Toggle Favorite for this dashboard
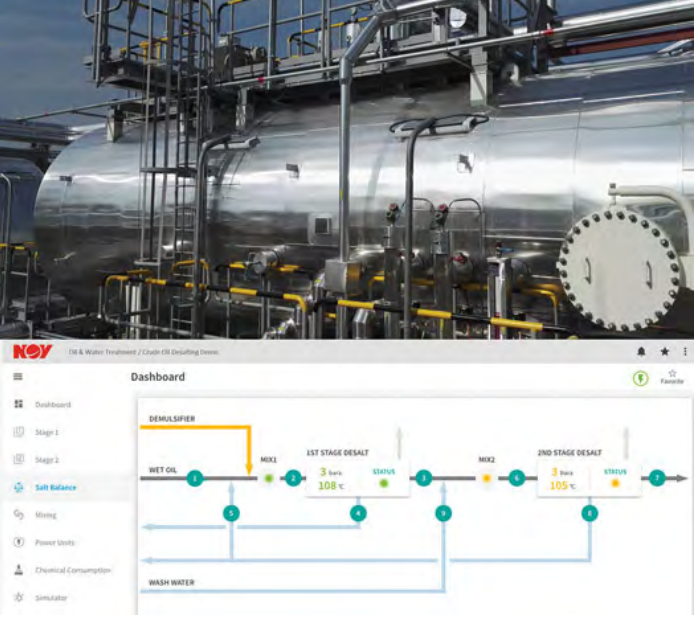 (x=672, y=377)
